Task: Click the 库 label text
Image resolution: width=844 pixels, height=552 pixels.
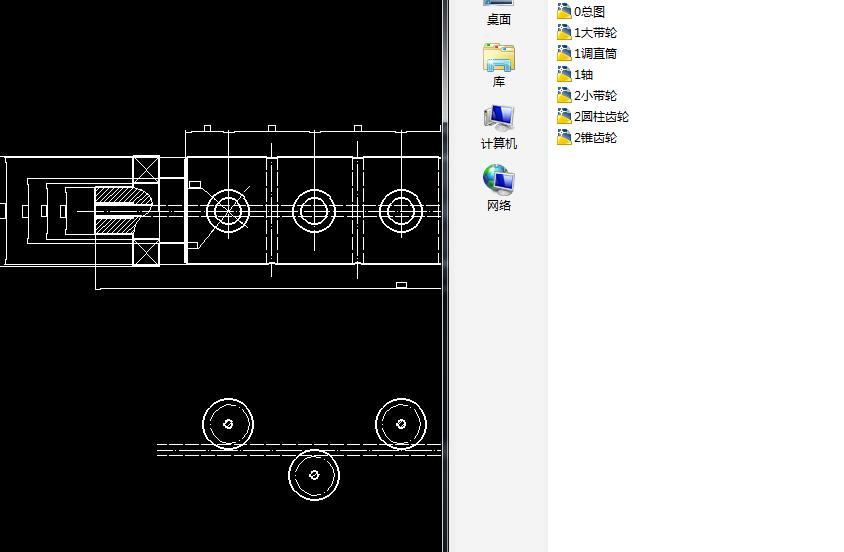Action: (x=498, y=82)
